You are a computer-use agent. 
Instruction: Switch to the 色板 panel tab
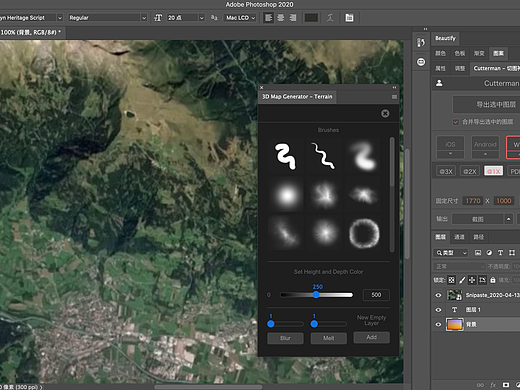(x=460, y=53)
